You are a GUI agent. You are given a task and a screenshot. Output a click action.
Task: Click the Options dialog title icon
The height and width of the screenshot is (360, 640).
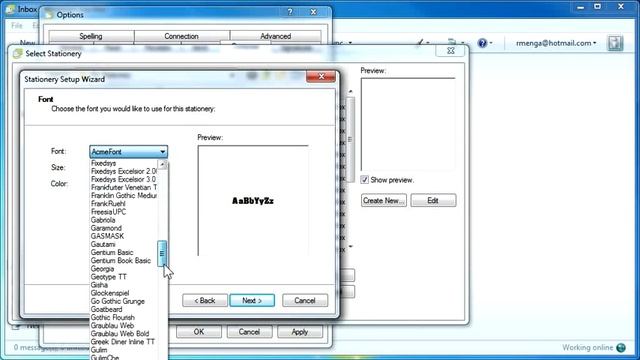[x=49, y=15]
